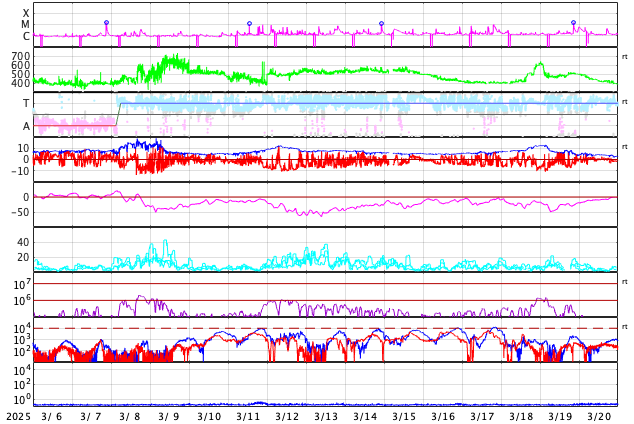Click the A sector polarity label
The image size is (634, 424).
click(x=26, y=127)
